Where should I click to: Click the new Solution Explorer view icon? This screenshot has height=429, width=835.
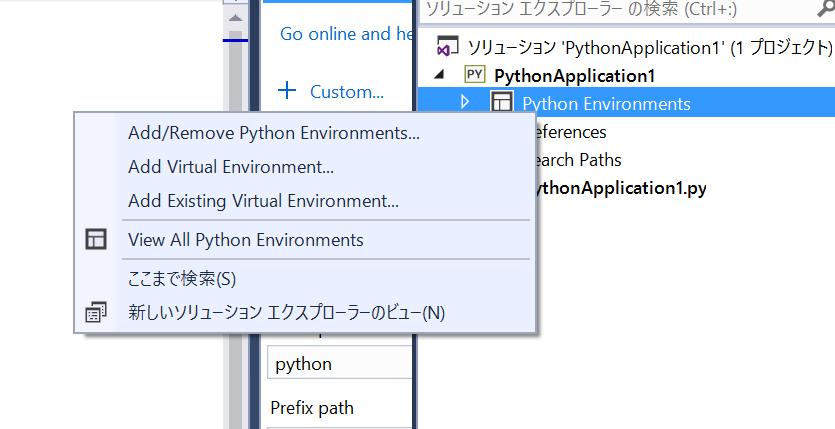tap(96, 312)
